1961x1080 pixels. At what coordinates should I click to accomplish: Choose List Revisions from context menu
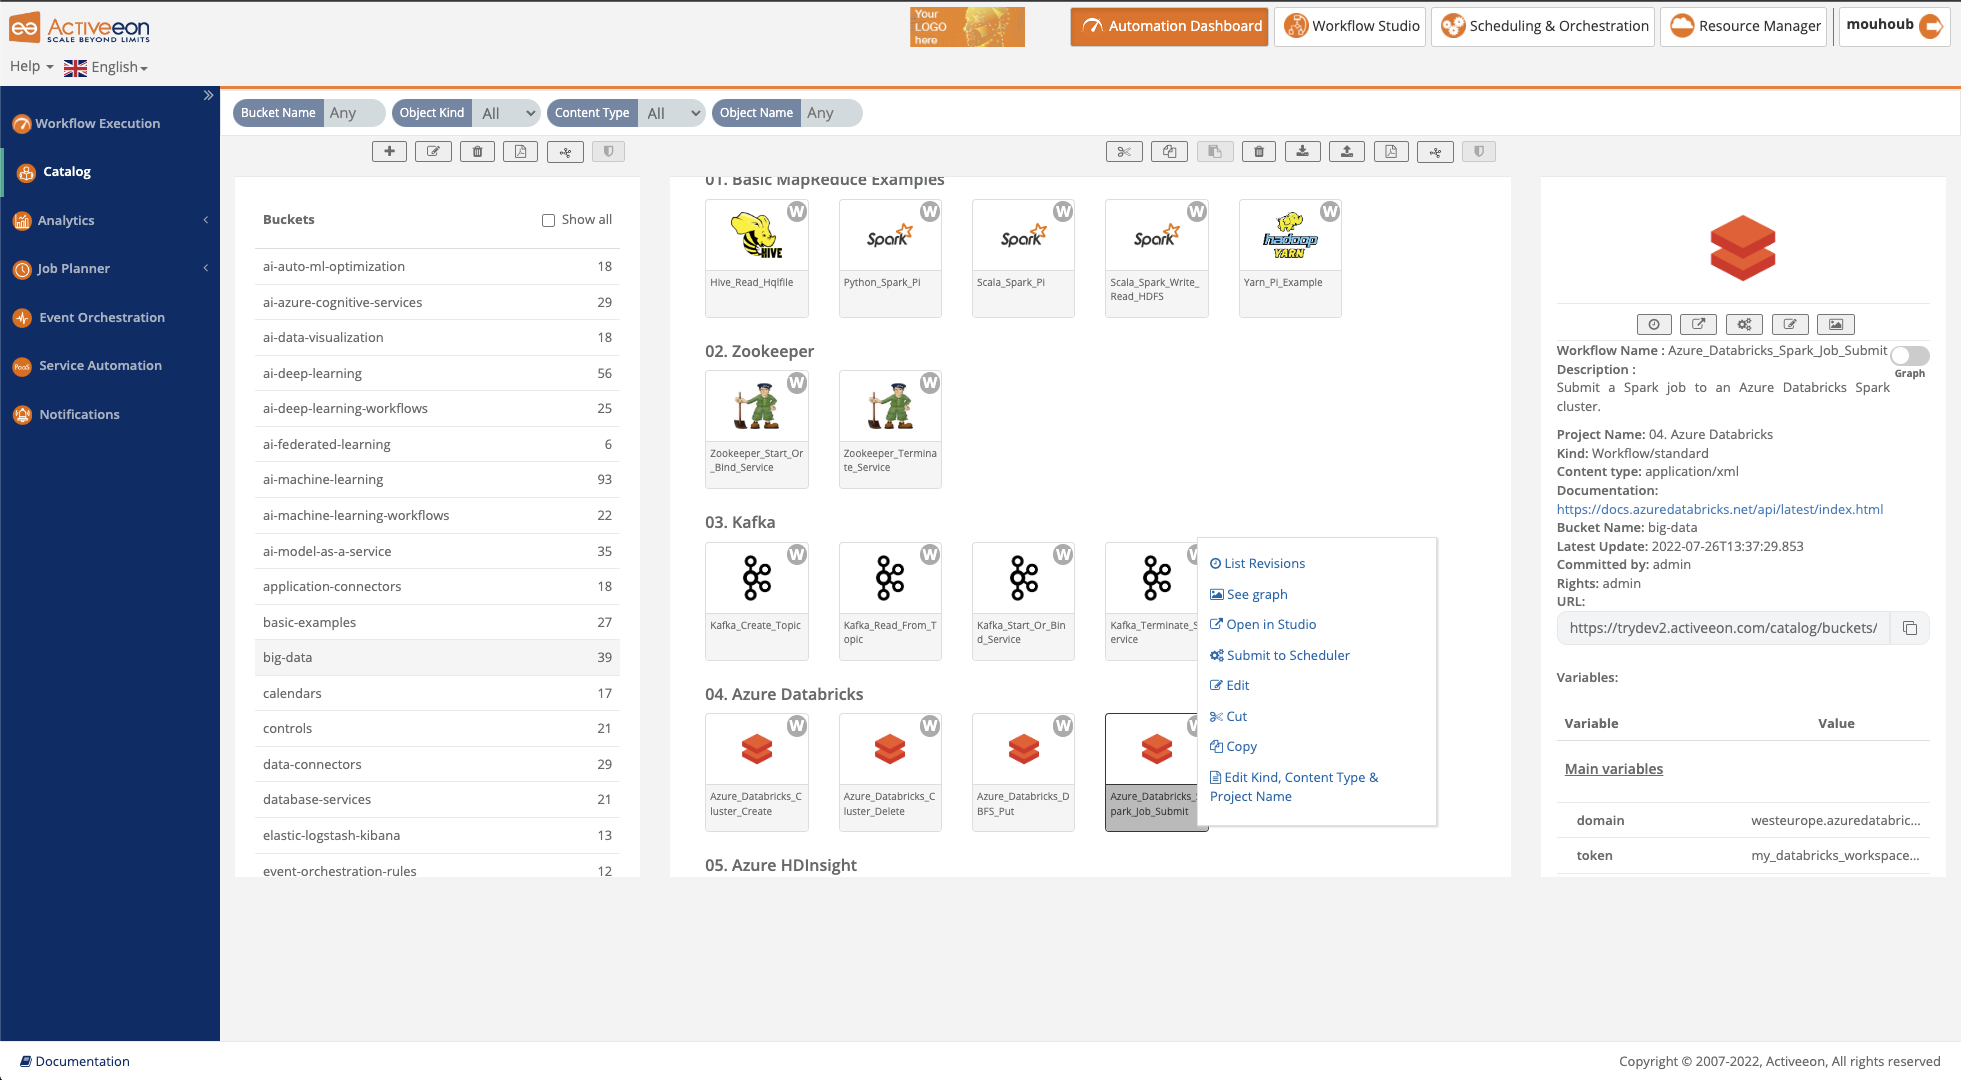pyautogui.click(x=1257, y=563)
